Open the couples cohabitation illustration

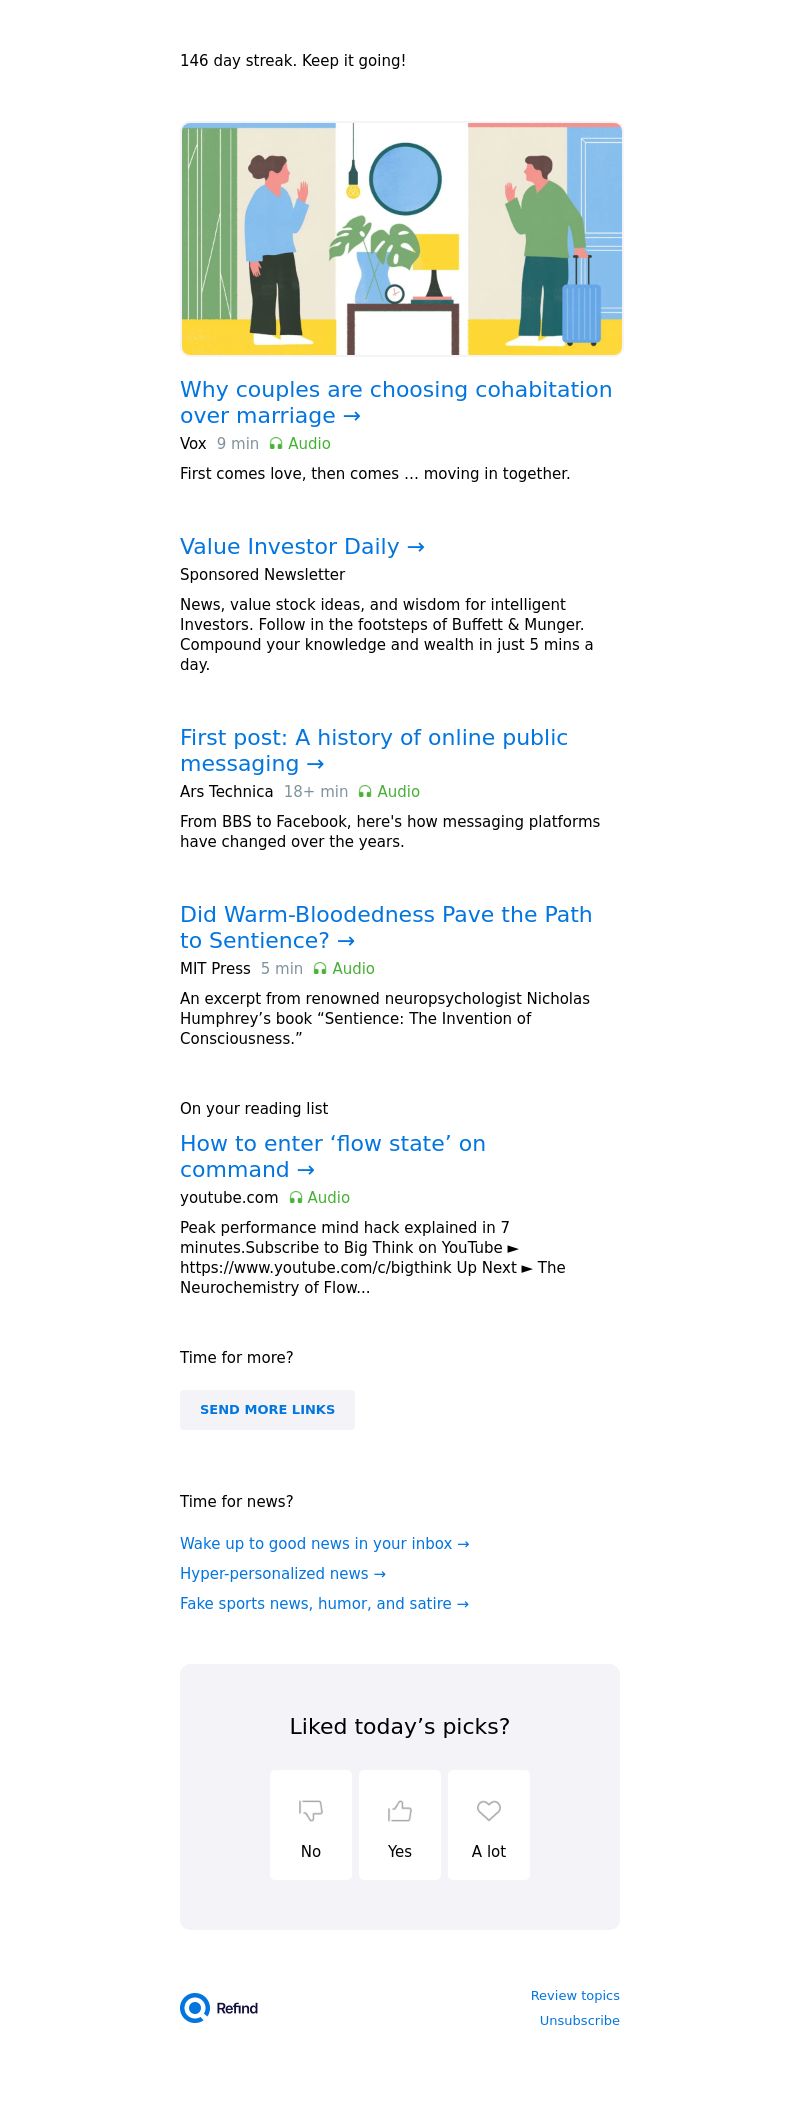click(401, 239)
